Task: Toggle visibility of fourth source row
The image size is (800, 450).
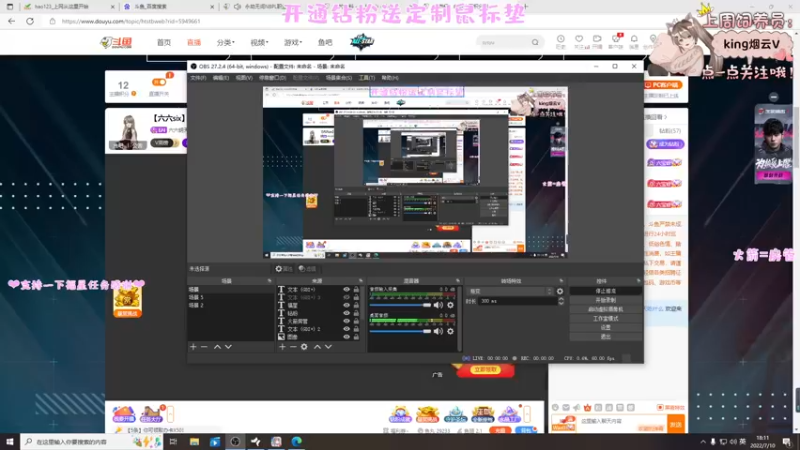Action: click(346, 313)
